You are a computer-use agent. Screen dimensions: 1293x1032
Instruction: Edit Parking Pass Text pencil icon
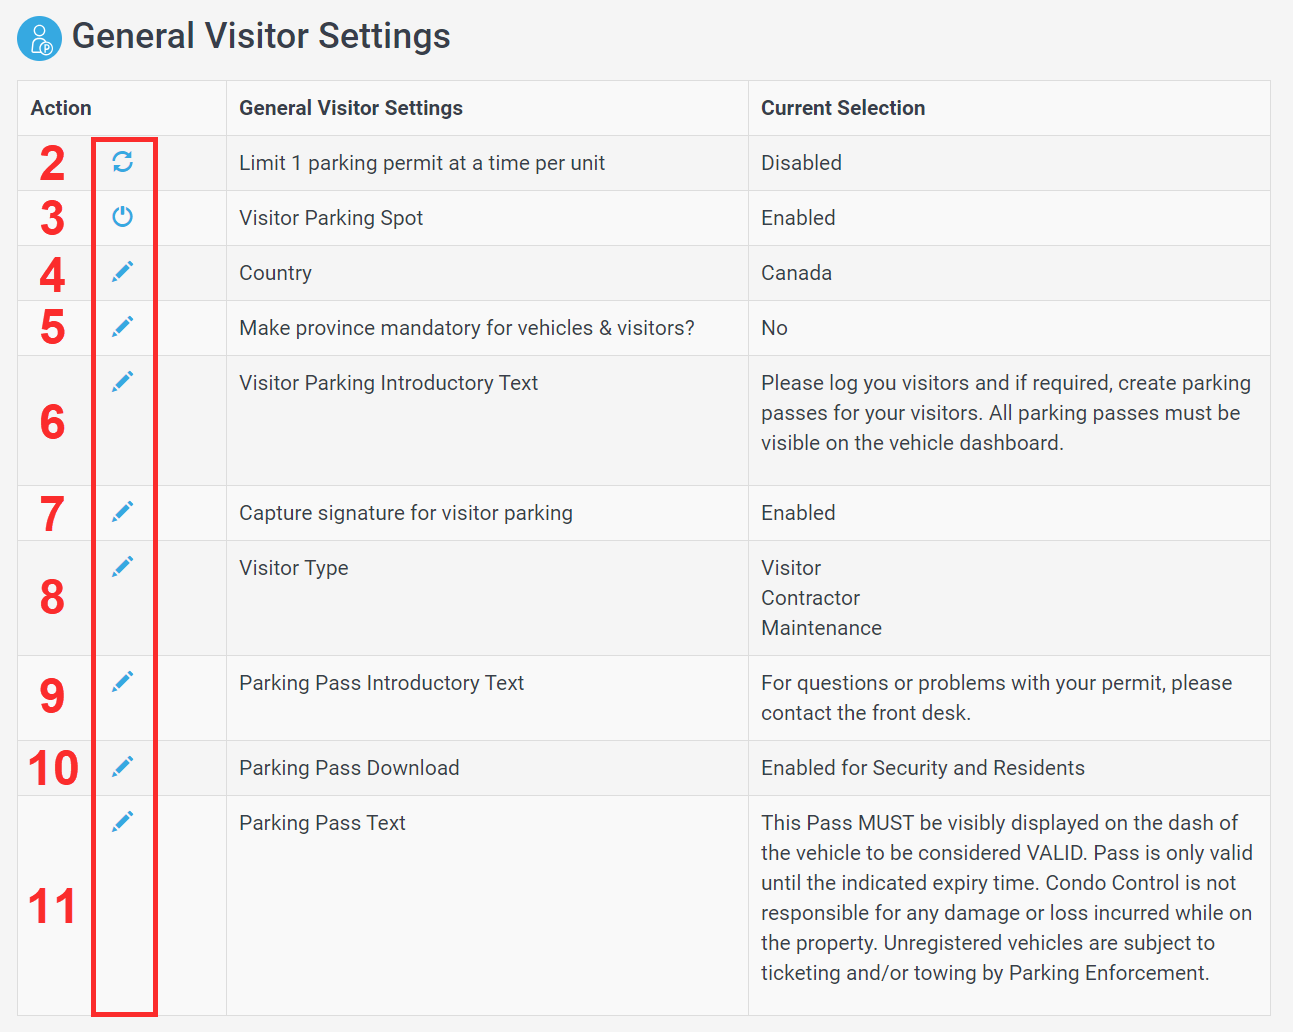[122, 821]
